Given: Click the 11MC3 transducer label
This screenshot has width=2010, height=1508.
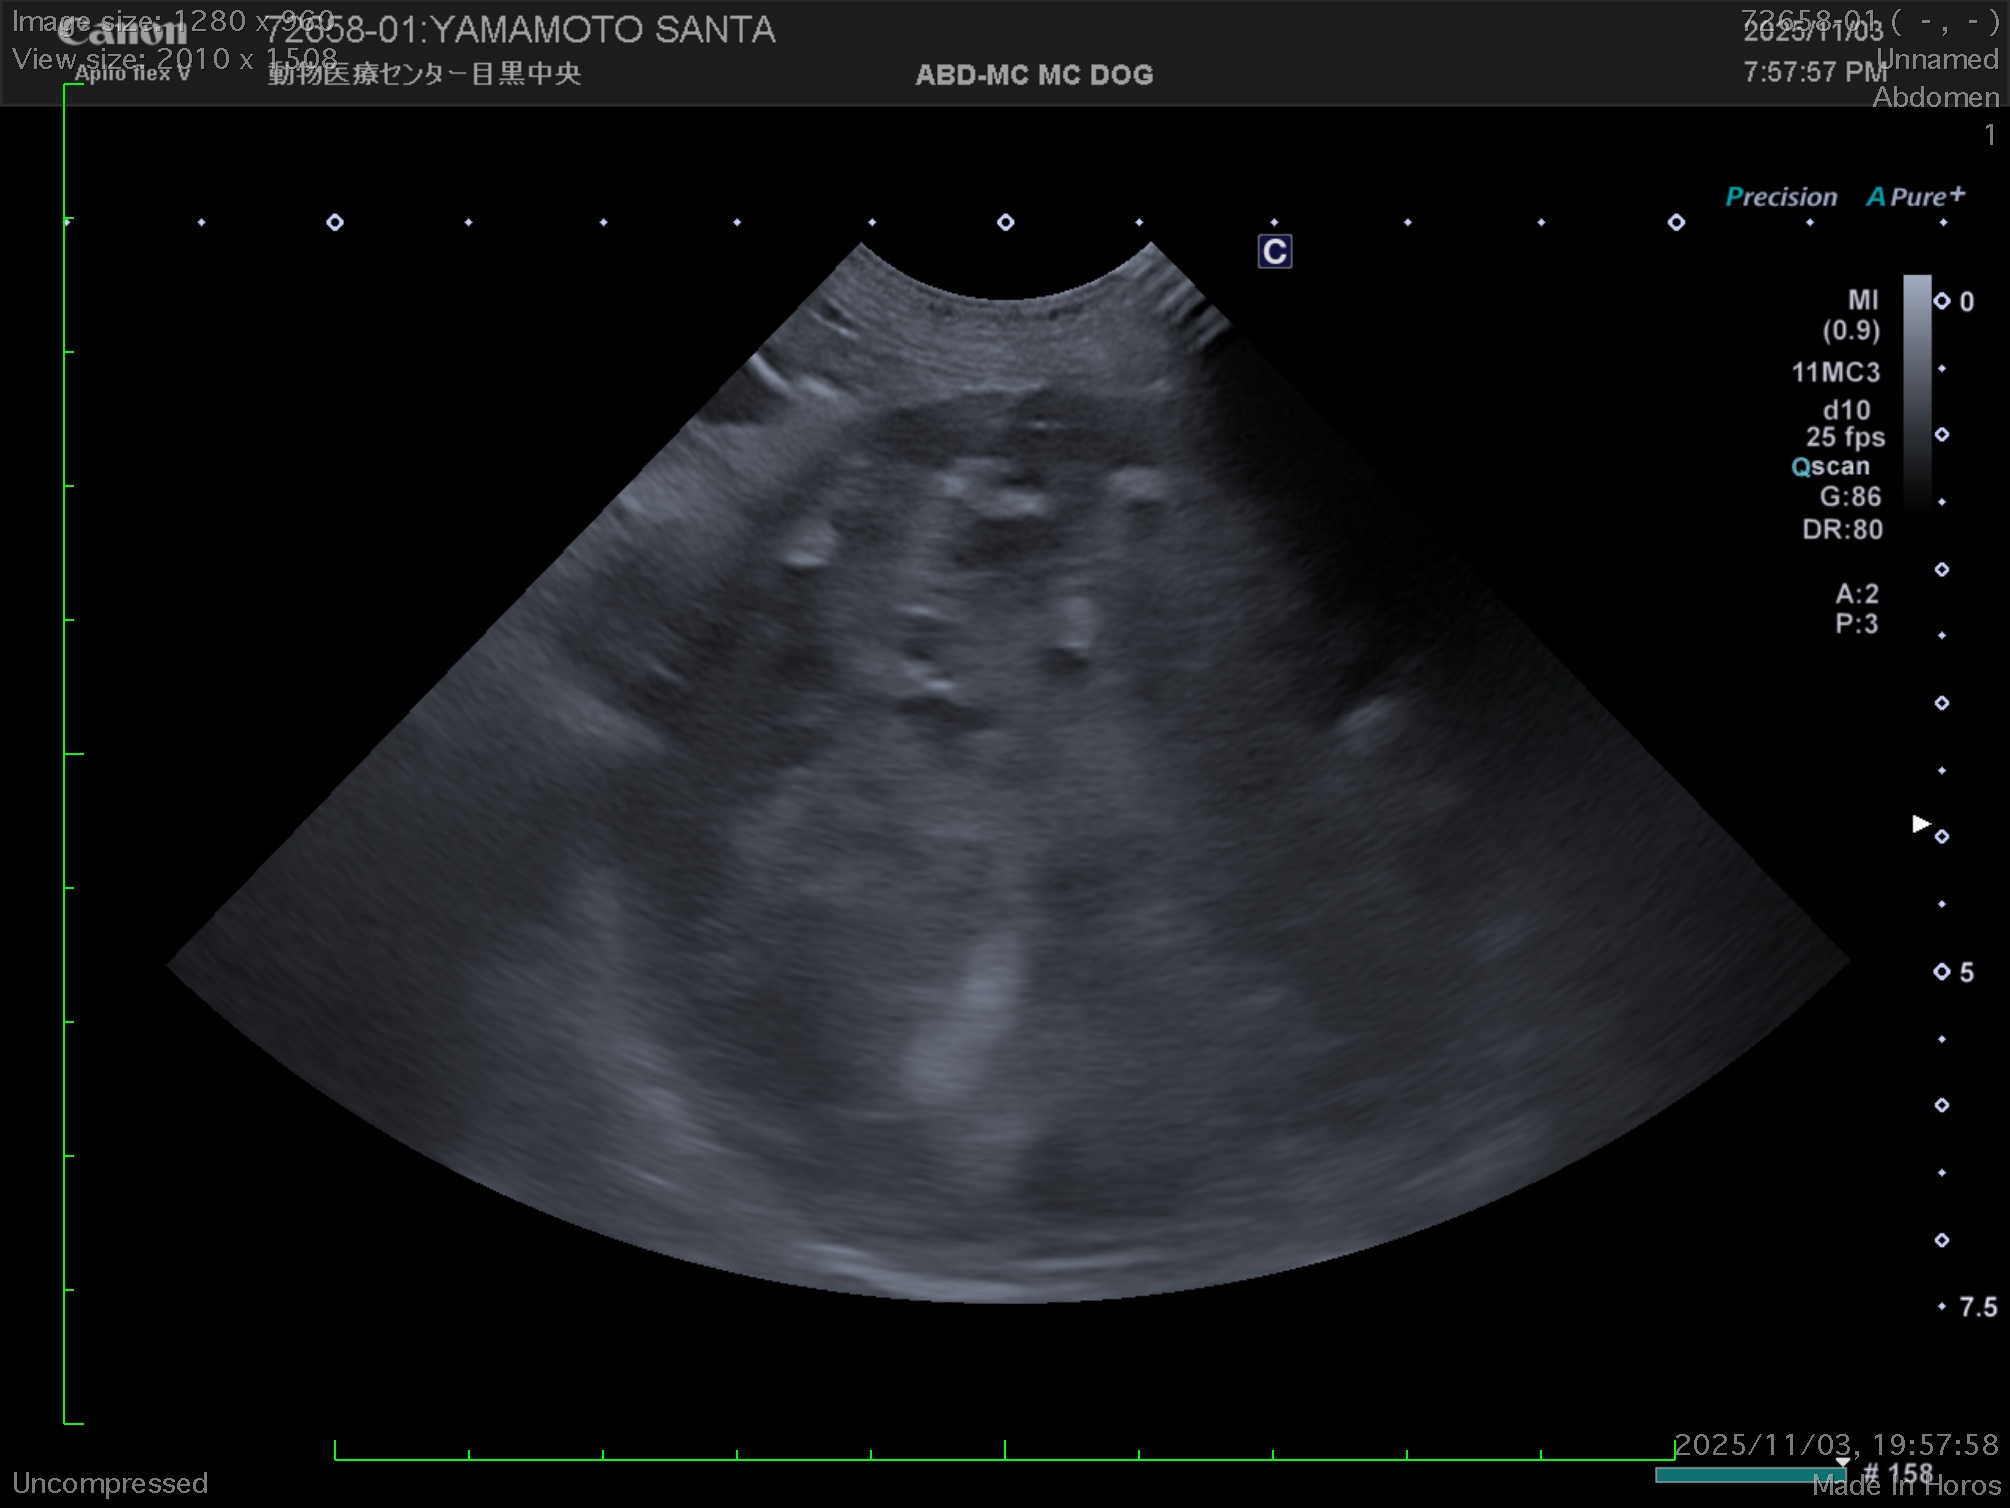Looking at the screenshot, I should pos(1836,373).
